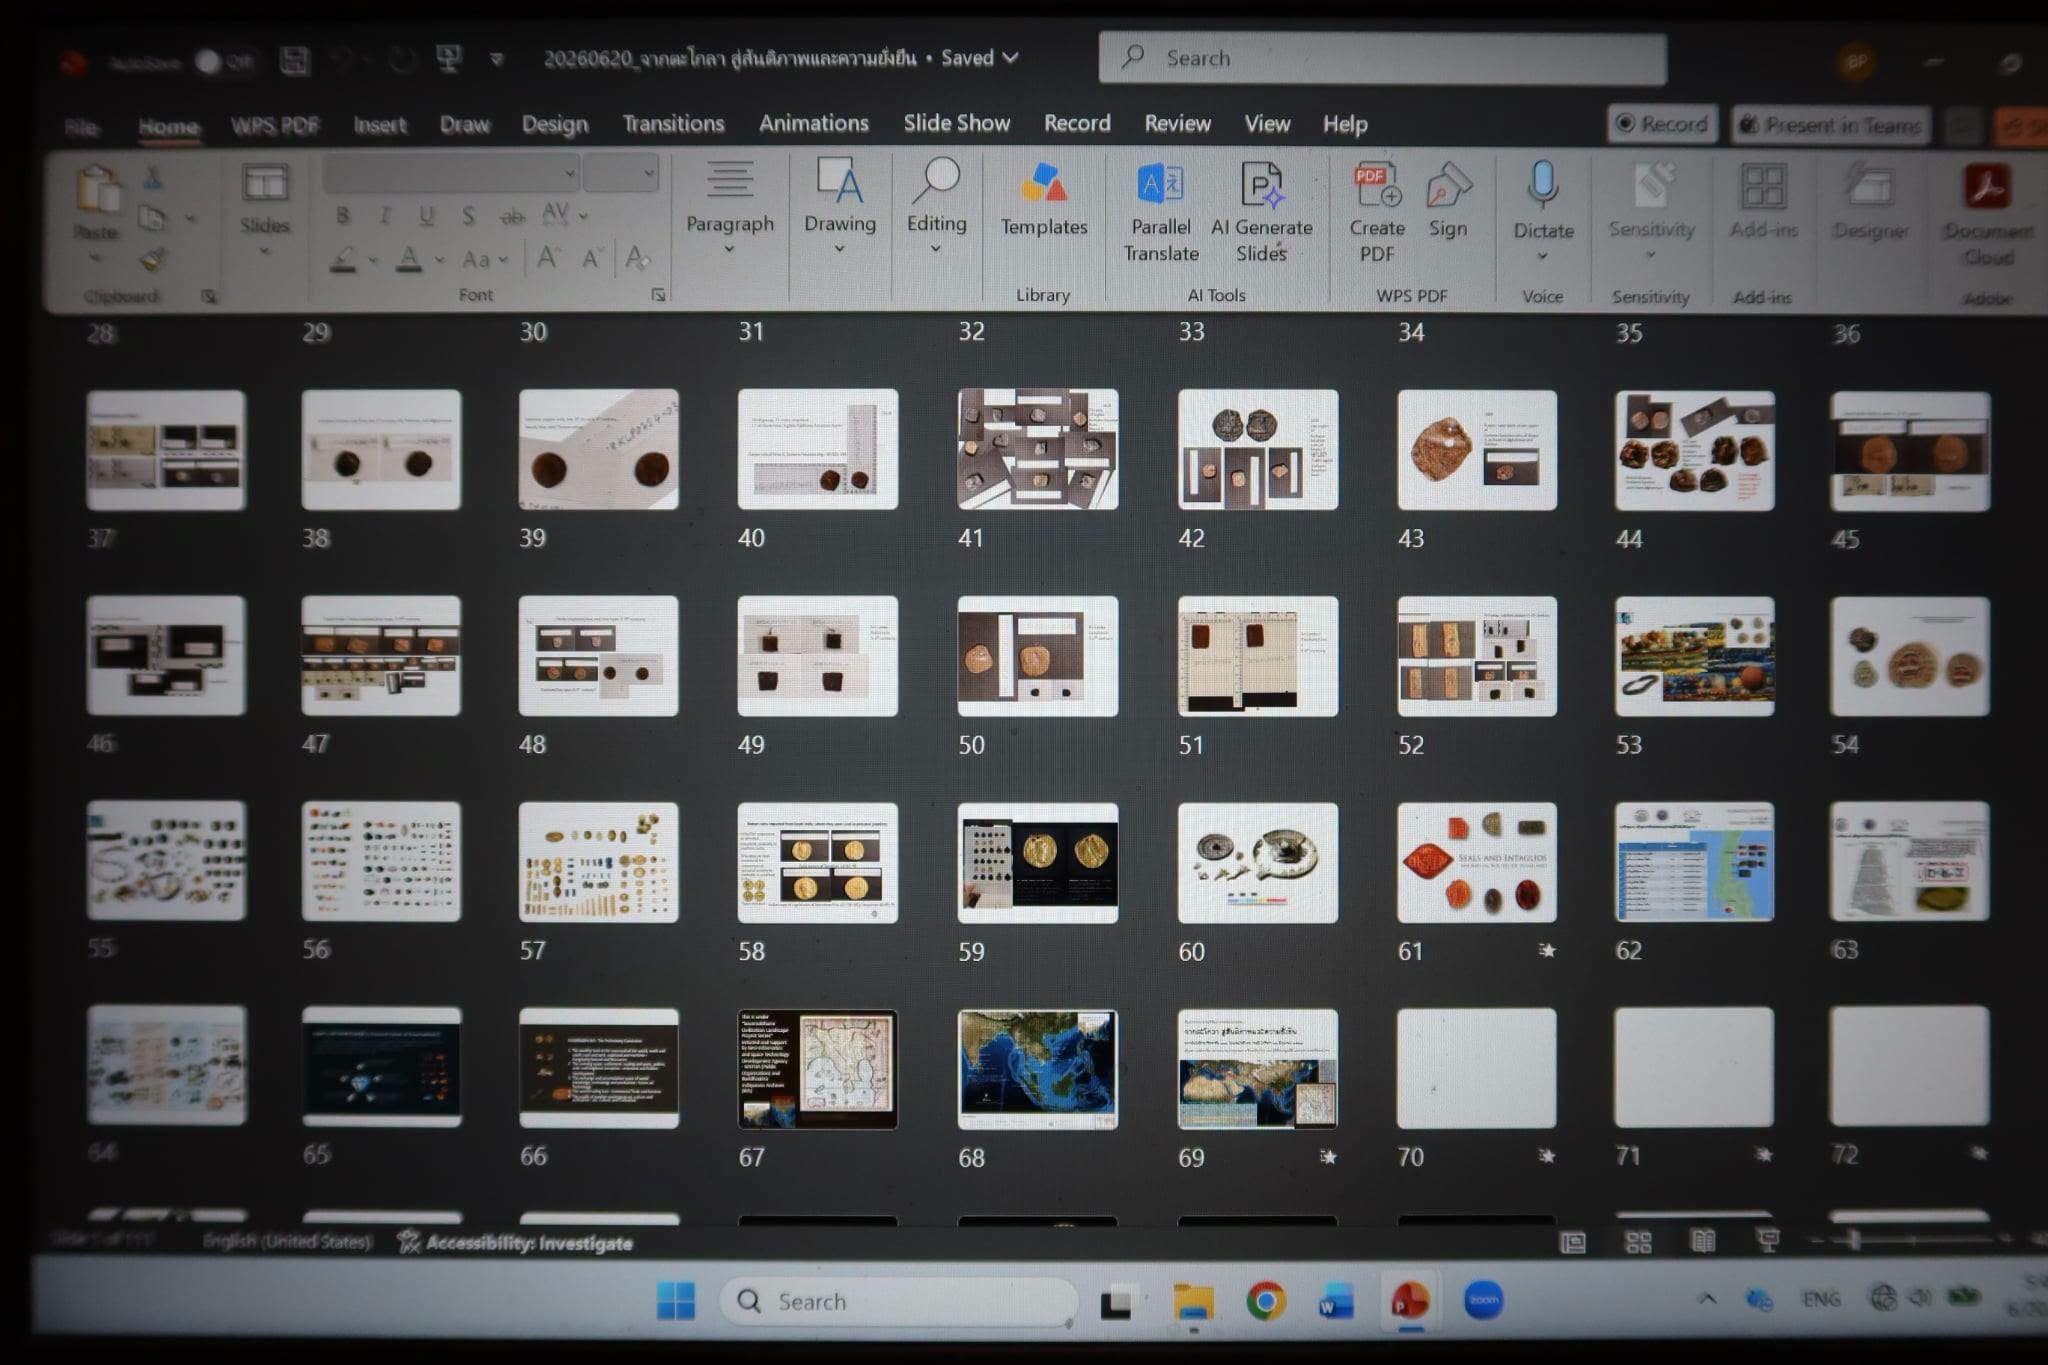The image size is (2048, 1365).
Task: Open the File menu tab
Action: pyautogui.click(x=82, y=127)
